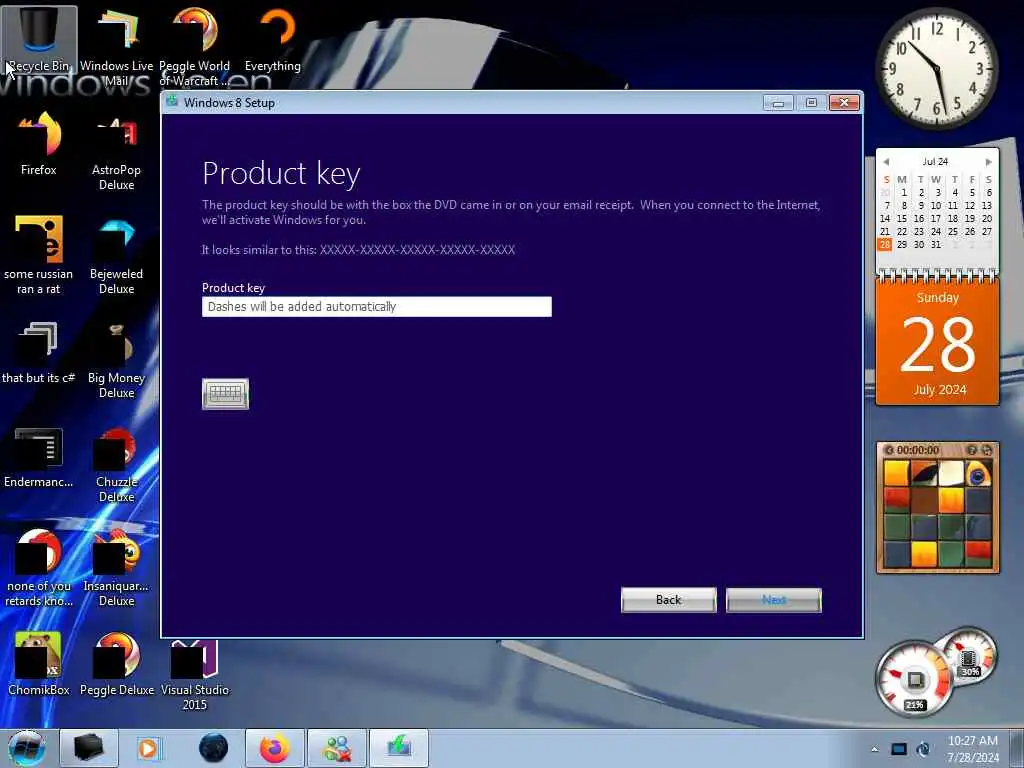Screen dimensions: 1024x768
Task: Switch to Firefox in the taskbar
Action: click(x=275, y=748)
